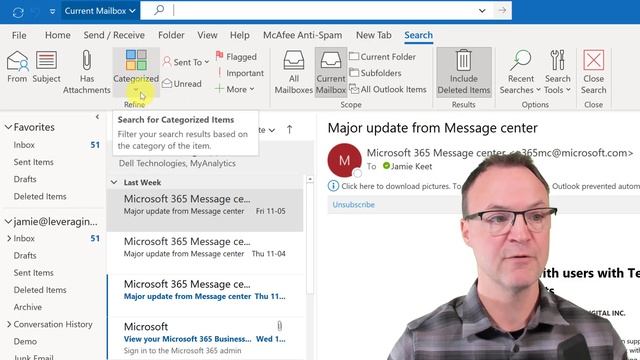Screen dimensions: 640x360
Task: Open the McAfee Anti-Spam tab
Action: (x=302, y=36)
